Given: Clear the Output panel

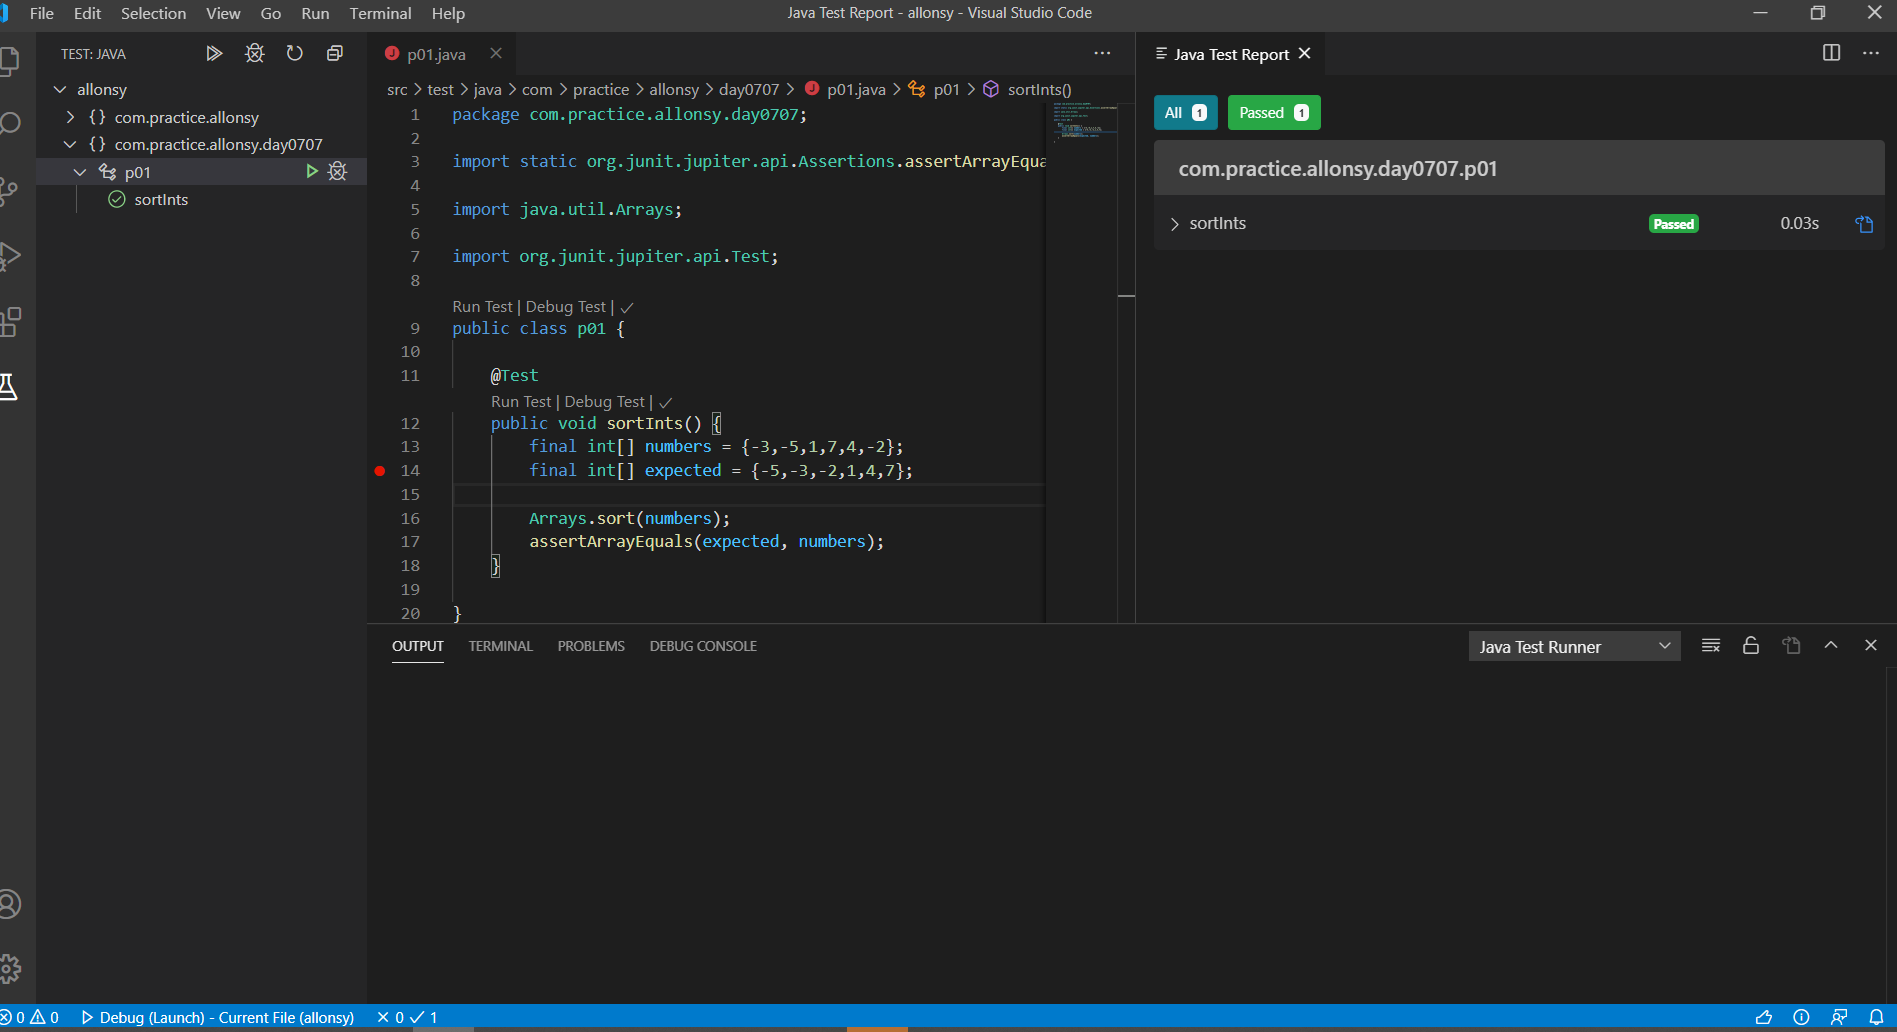Looking at the screenshot, I should pos(1711,646).
